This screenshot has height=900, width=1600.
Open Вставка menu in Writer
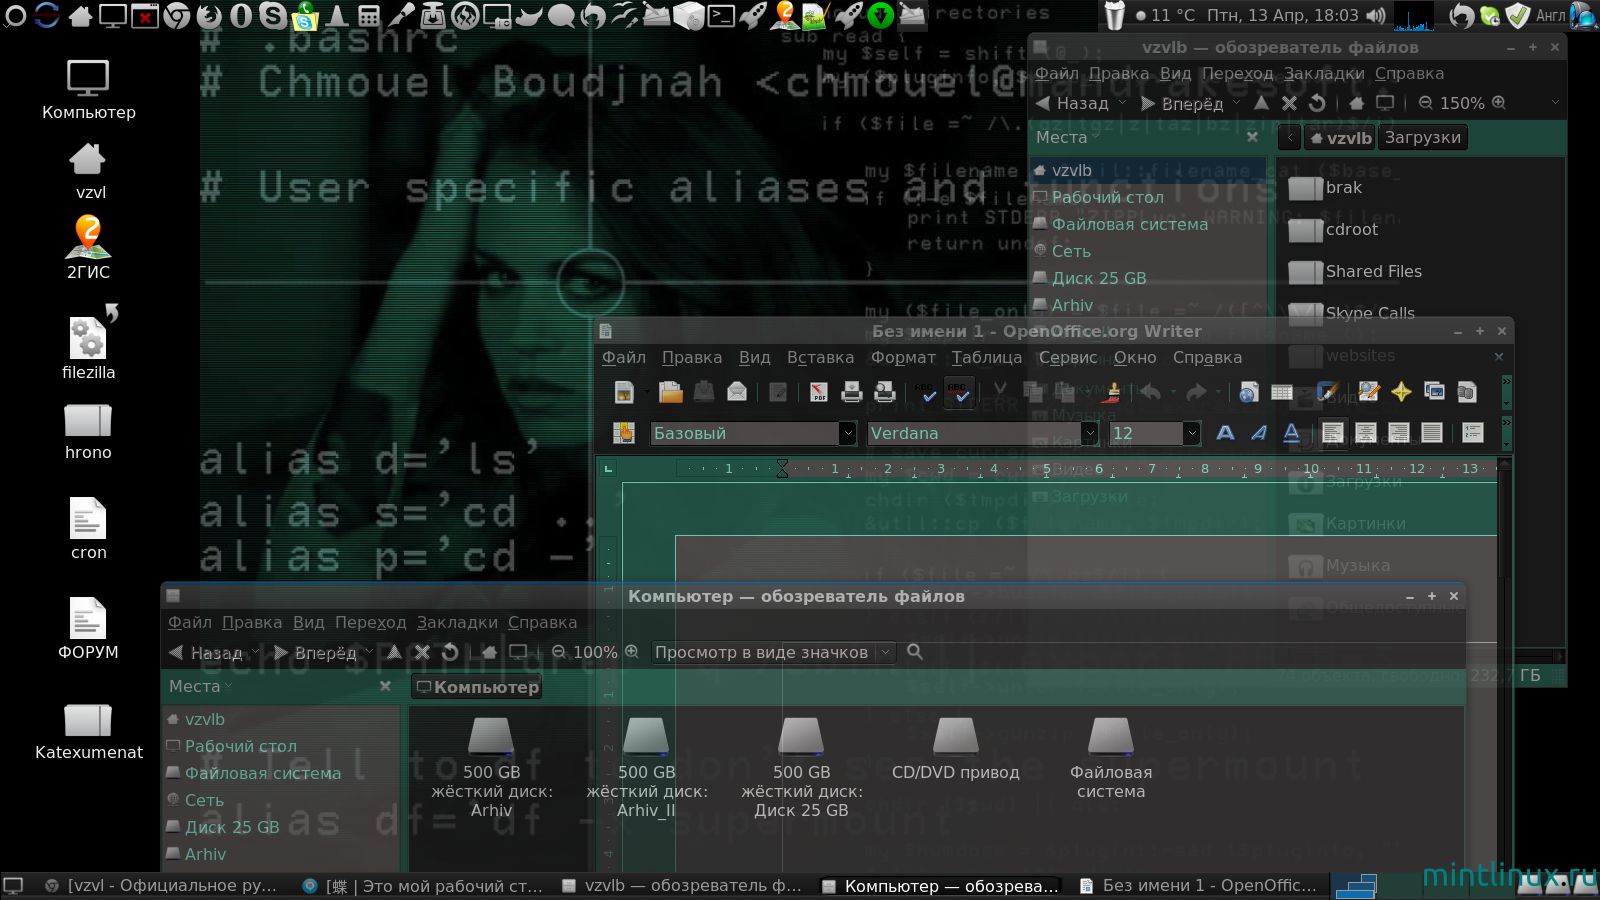point(820,357)
